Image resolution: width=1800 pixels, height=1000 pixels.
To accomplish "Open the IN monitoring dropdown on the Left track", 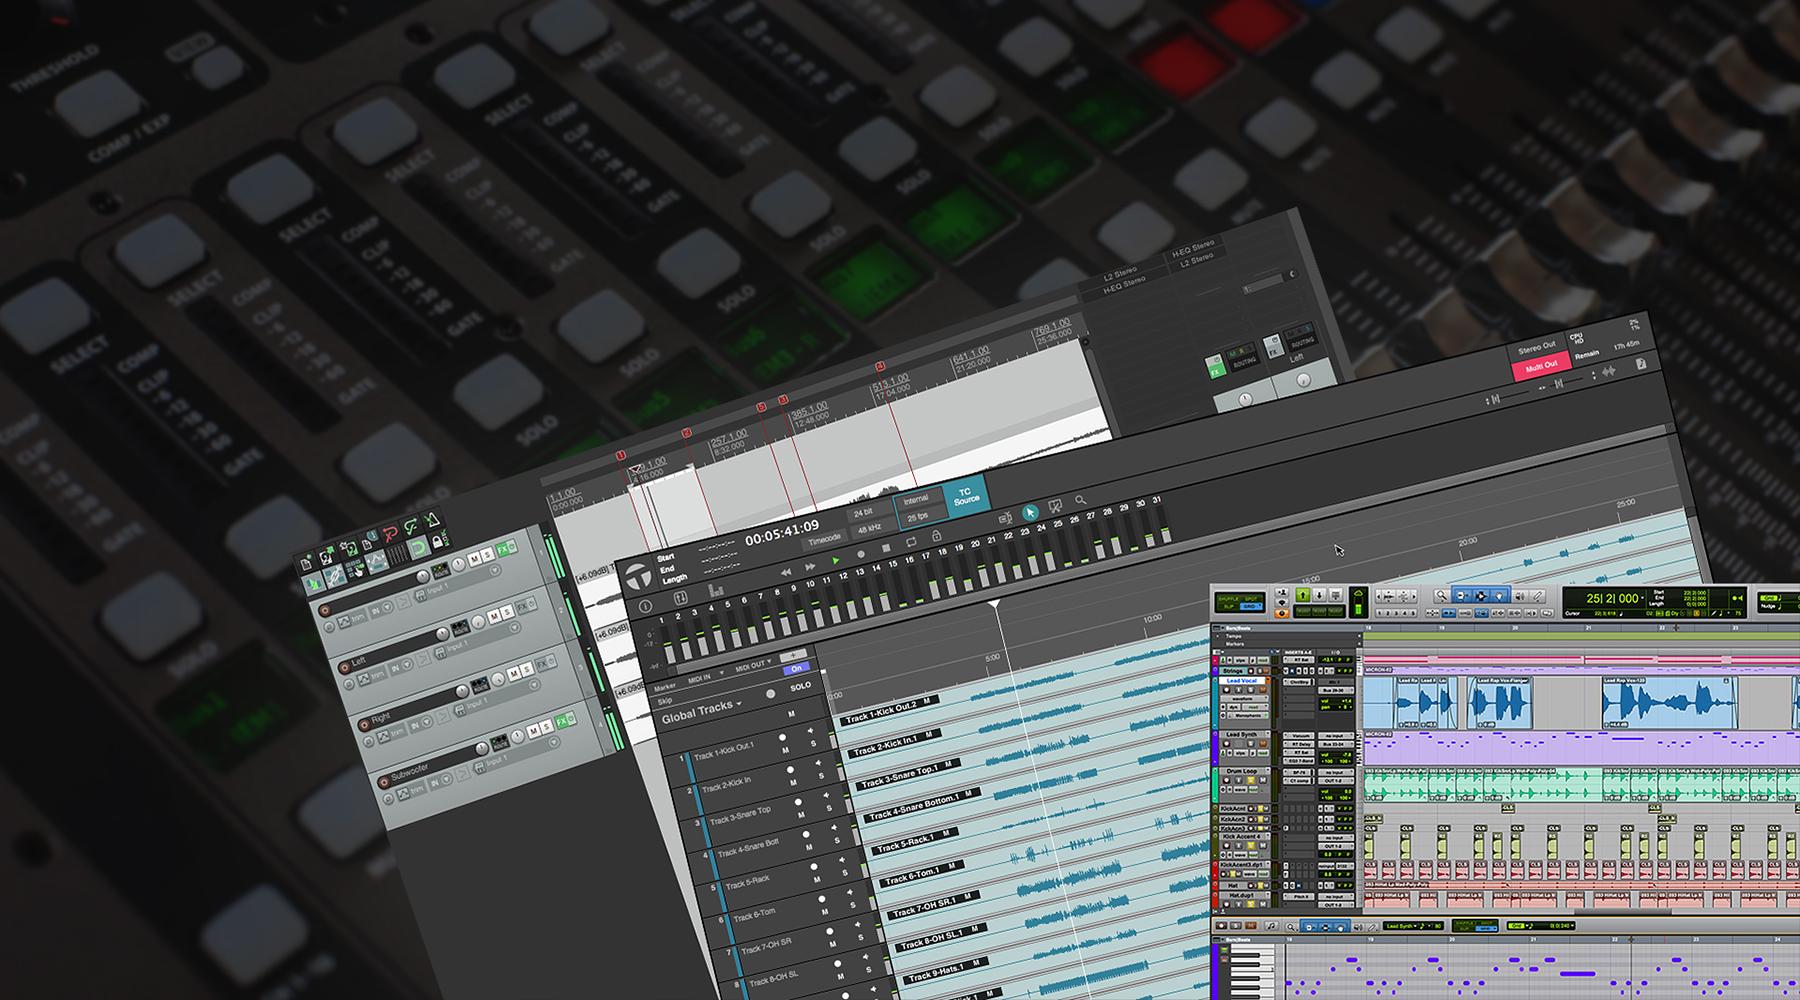I will click(400, 665).
